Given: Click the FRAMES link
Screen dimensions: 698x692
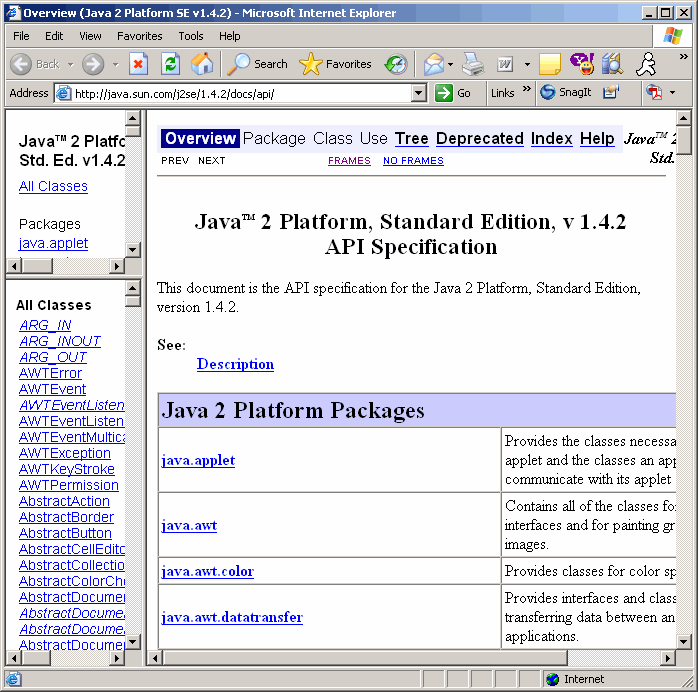Looking at the screenshot, I should click(x=349, y=161).
